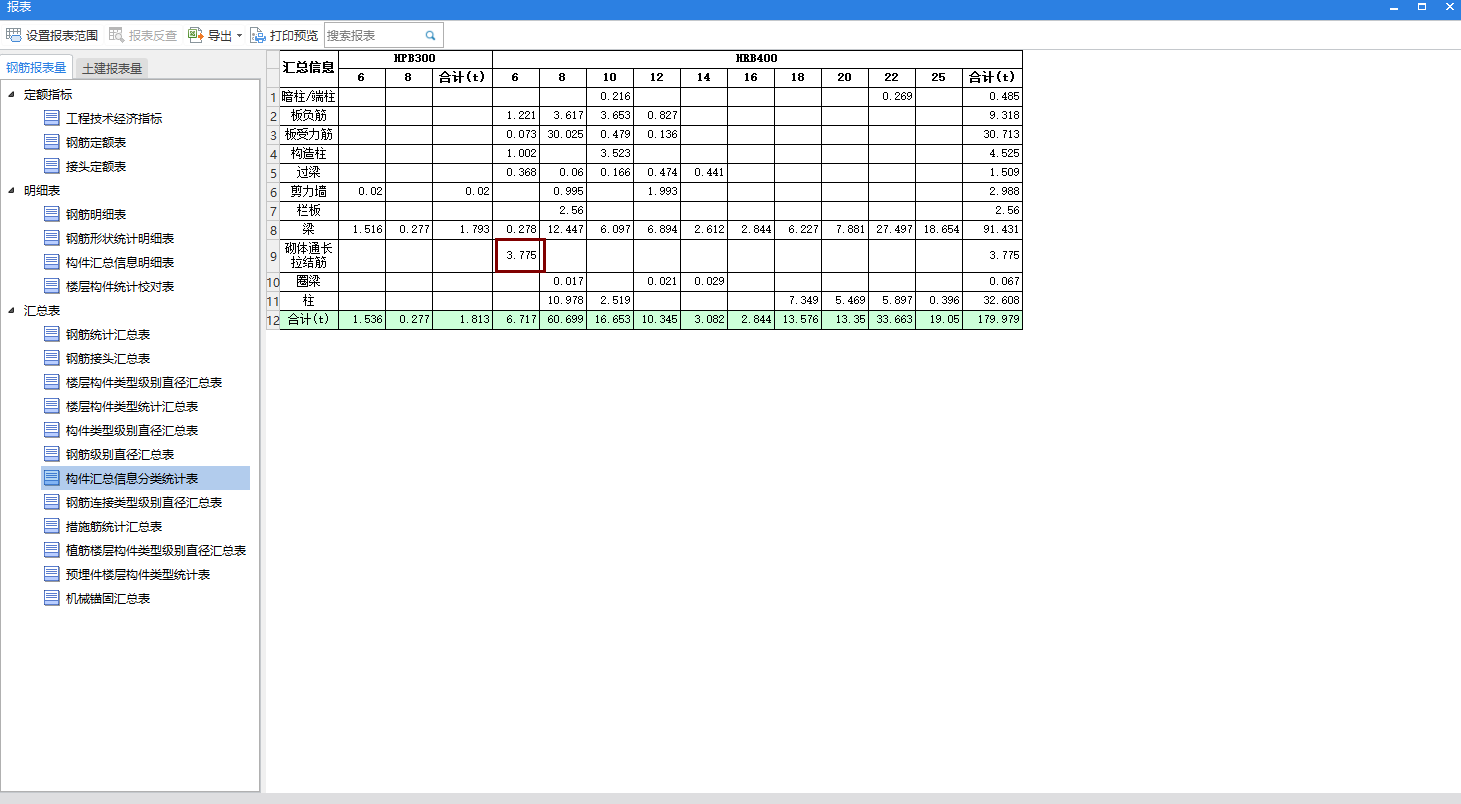Click the 30.025 cell in 板受力筋 row
1461x804 pixels.
click(x=563, y=135)
